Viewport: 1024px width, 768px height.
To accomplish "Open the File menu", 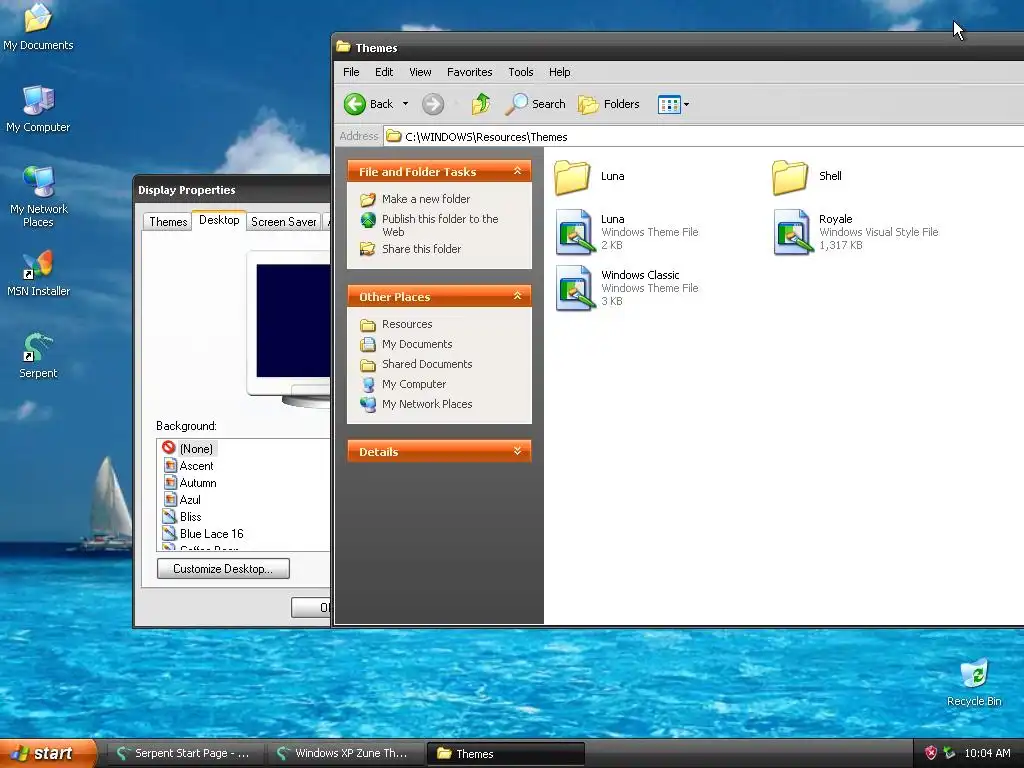I will 351,72.
